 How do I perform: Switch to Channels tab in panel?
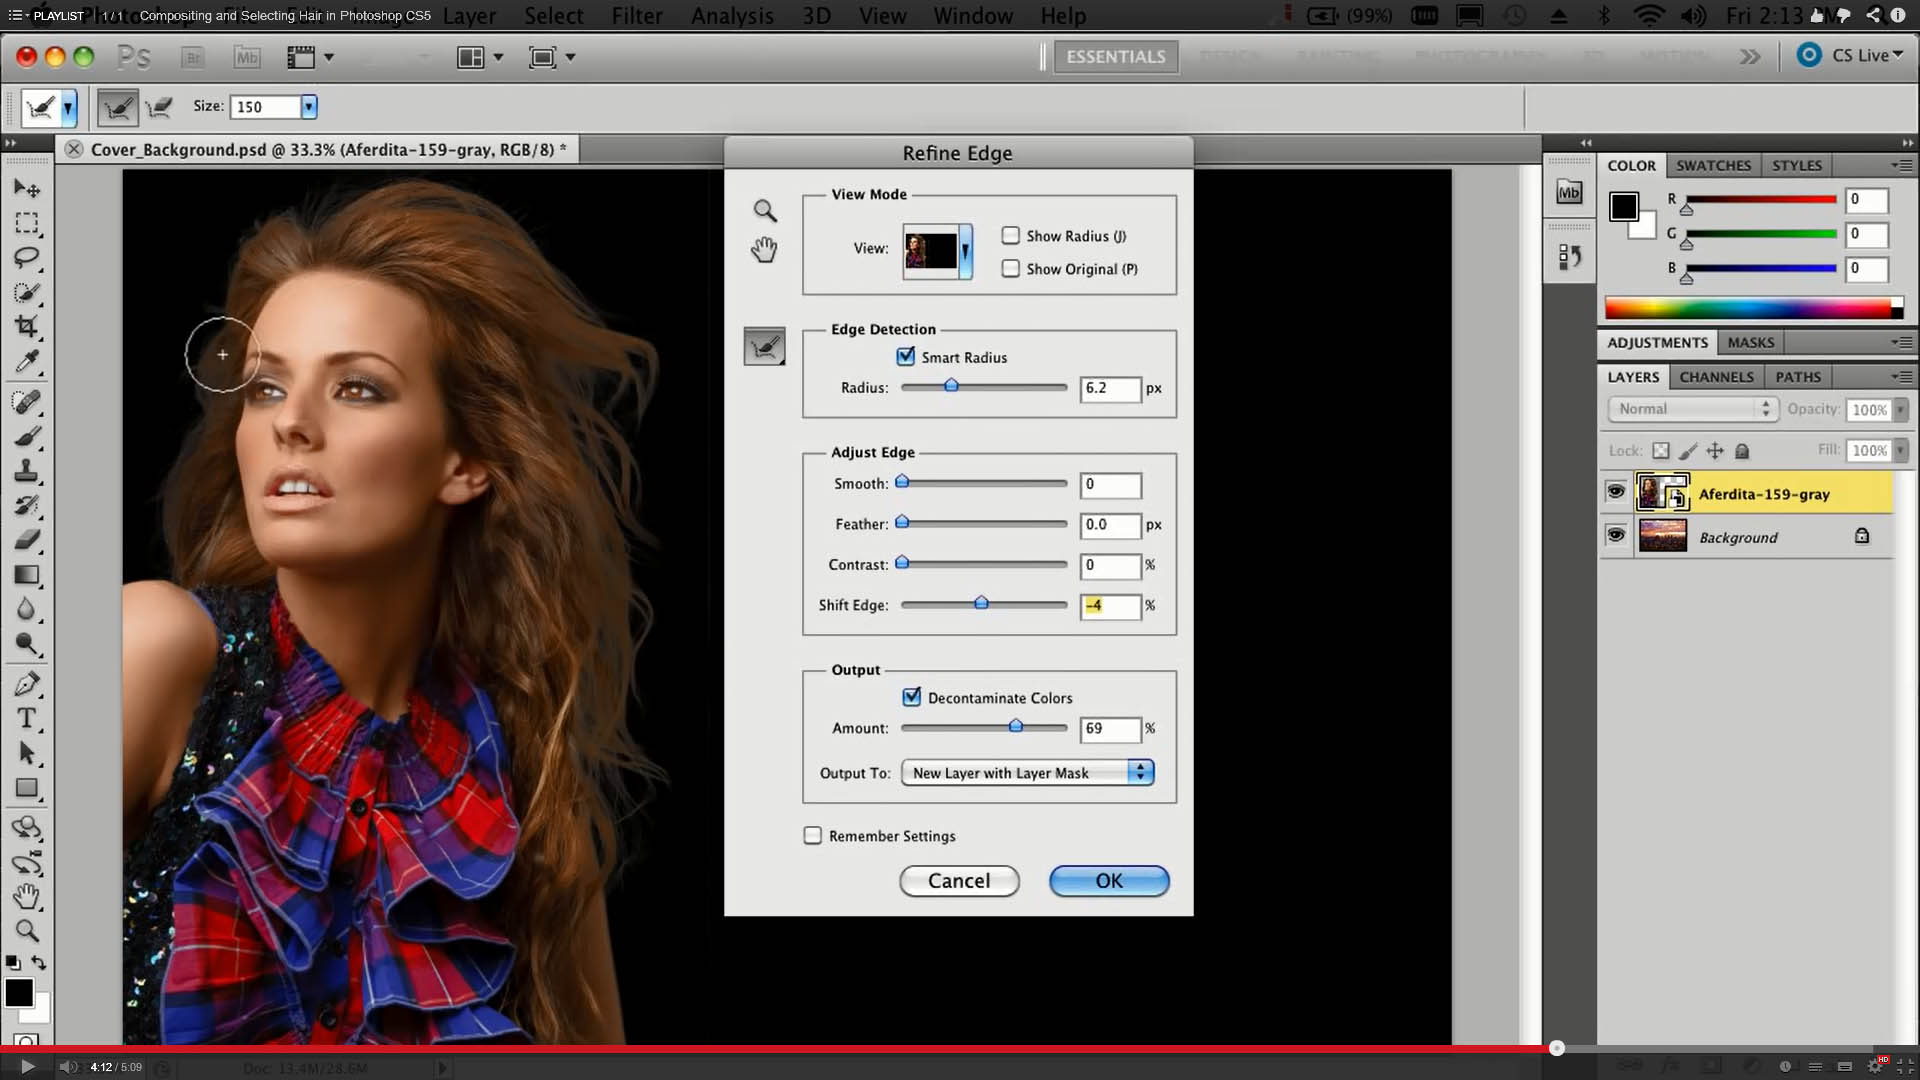click(1716, 377)
